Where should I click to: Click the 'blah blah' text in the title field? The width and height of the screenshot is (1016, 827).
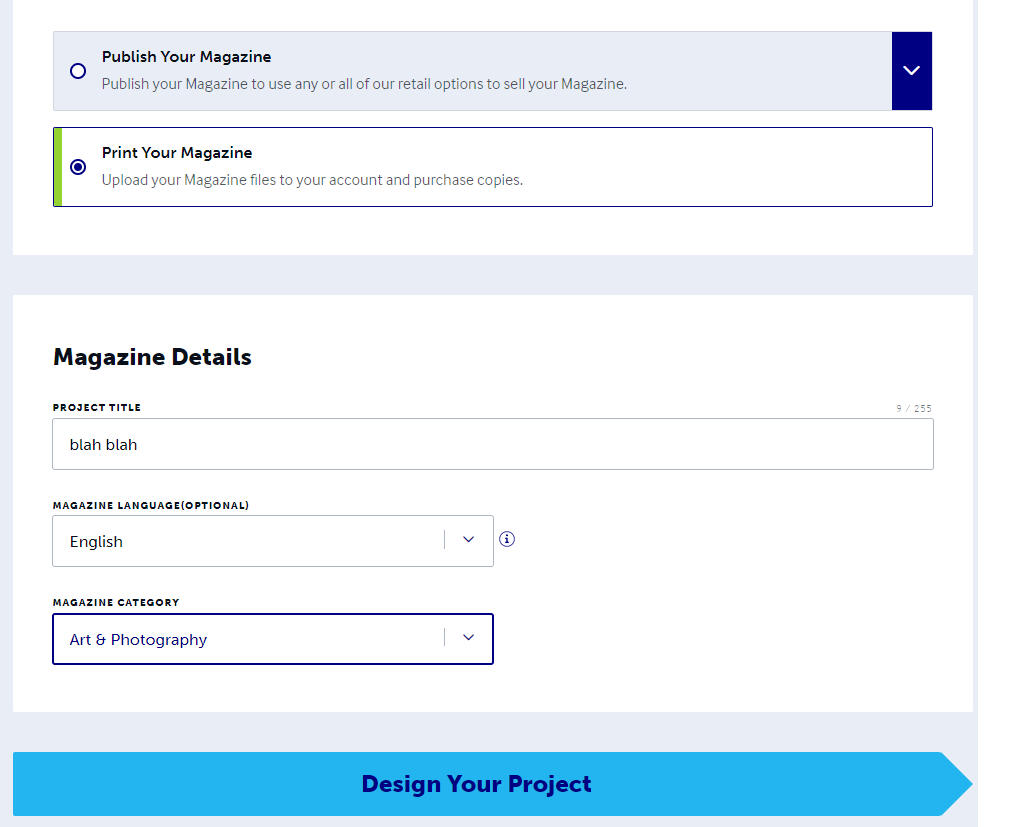point(103,445)
